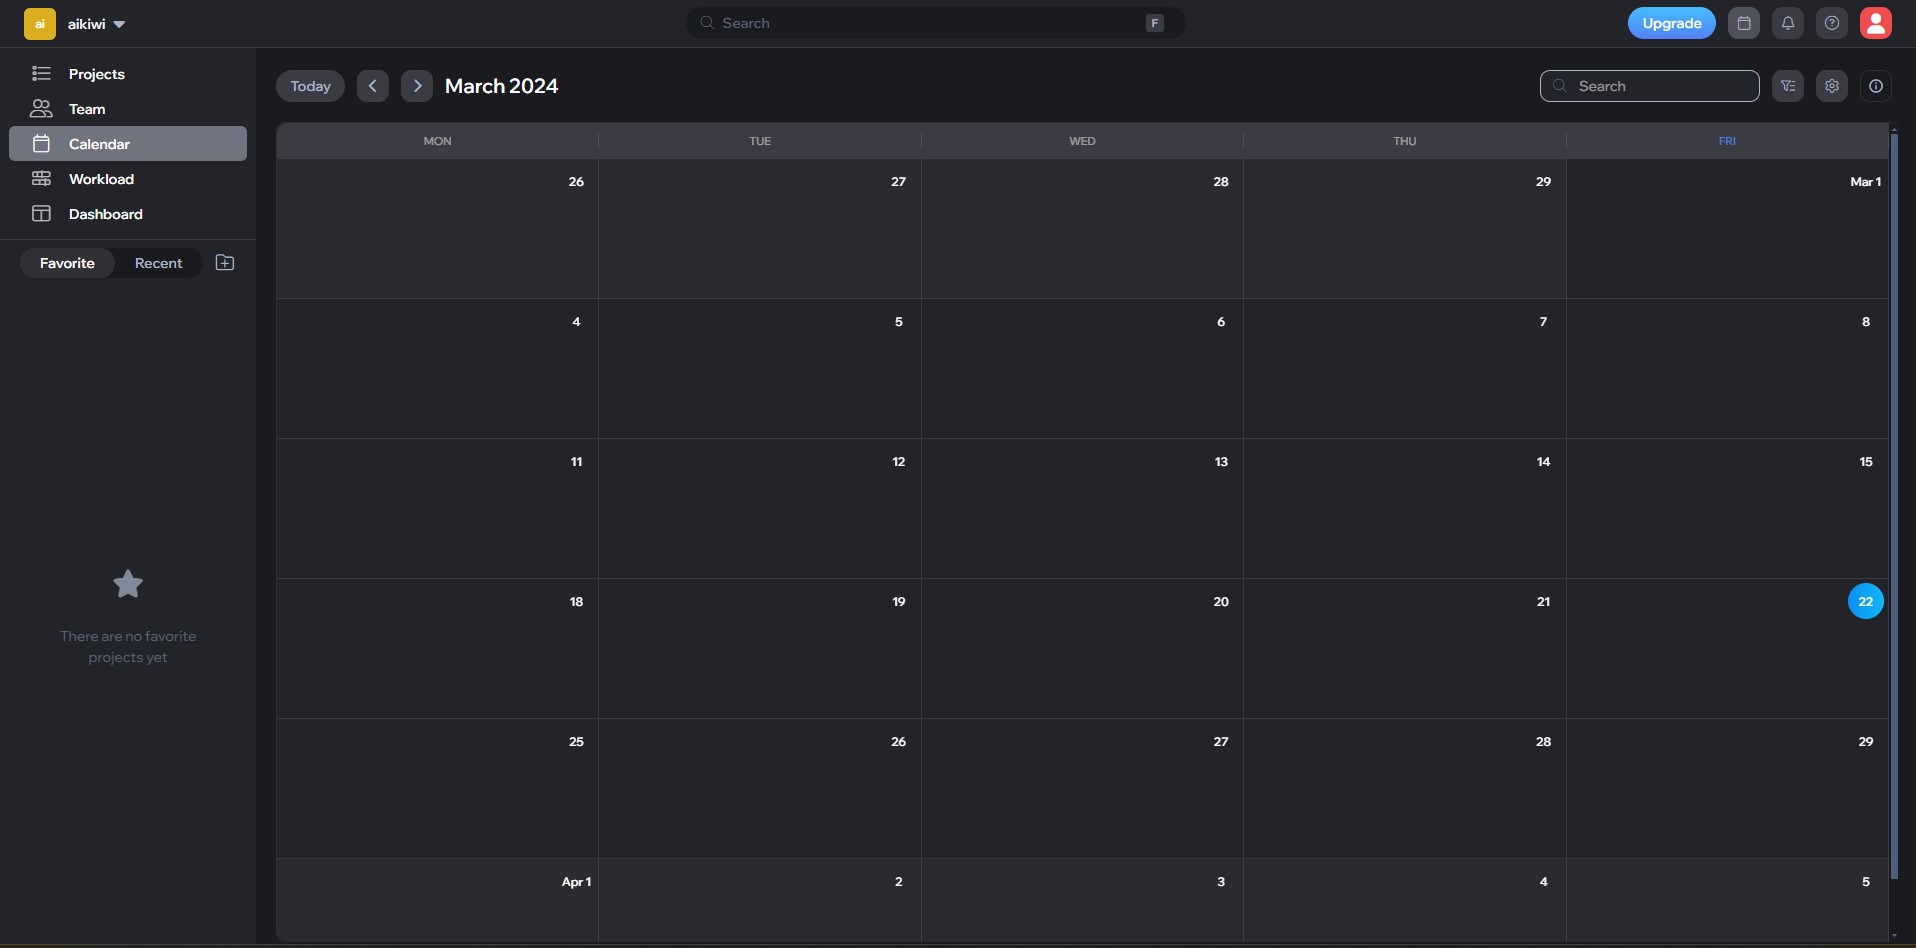Open the calendar info icon
Viewport: 1916px width, 948px height.
point(1876,86)
